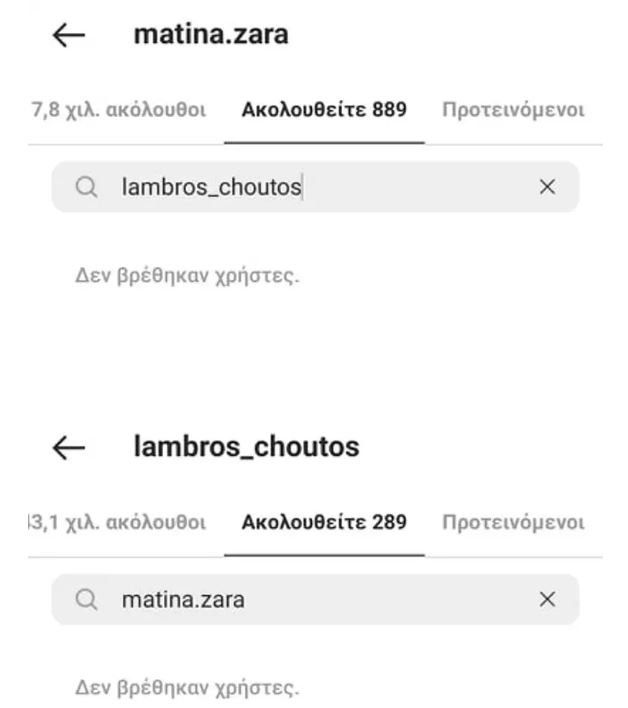Clear the matina.zara search query with X
628x708 pixels.
click(x=547, y=599)
